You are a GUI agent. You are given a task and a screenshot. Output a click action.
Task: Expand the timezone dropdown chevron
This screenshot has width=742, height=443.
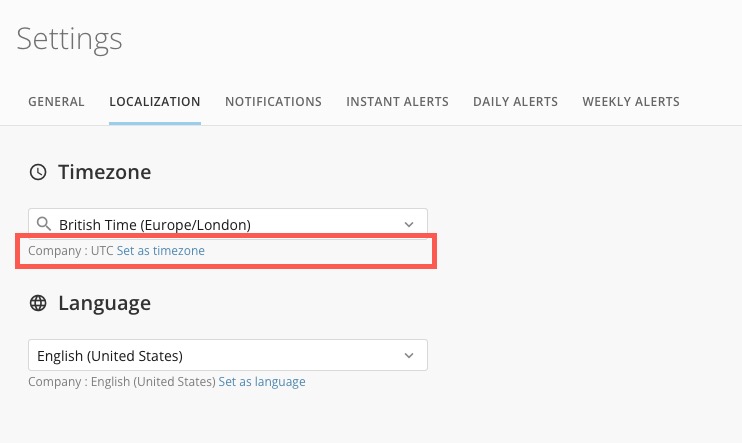click(x=408, y=224)
